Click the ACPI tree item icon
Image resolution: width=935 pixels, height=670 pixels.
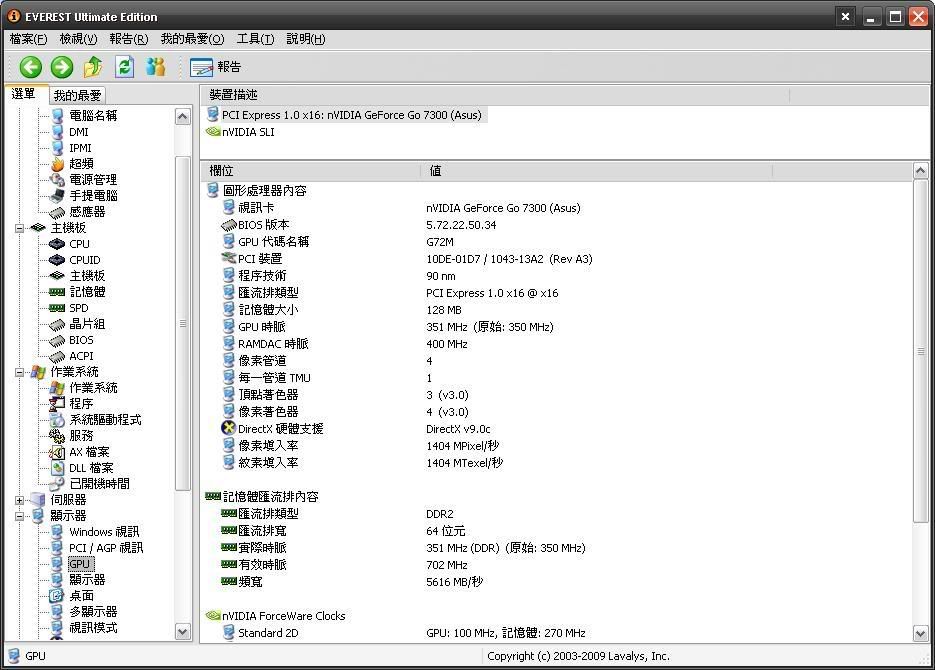point(57,356)
